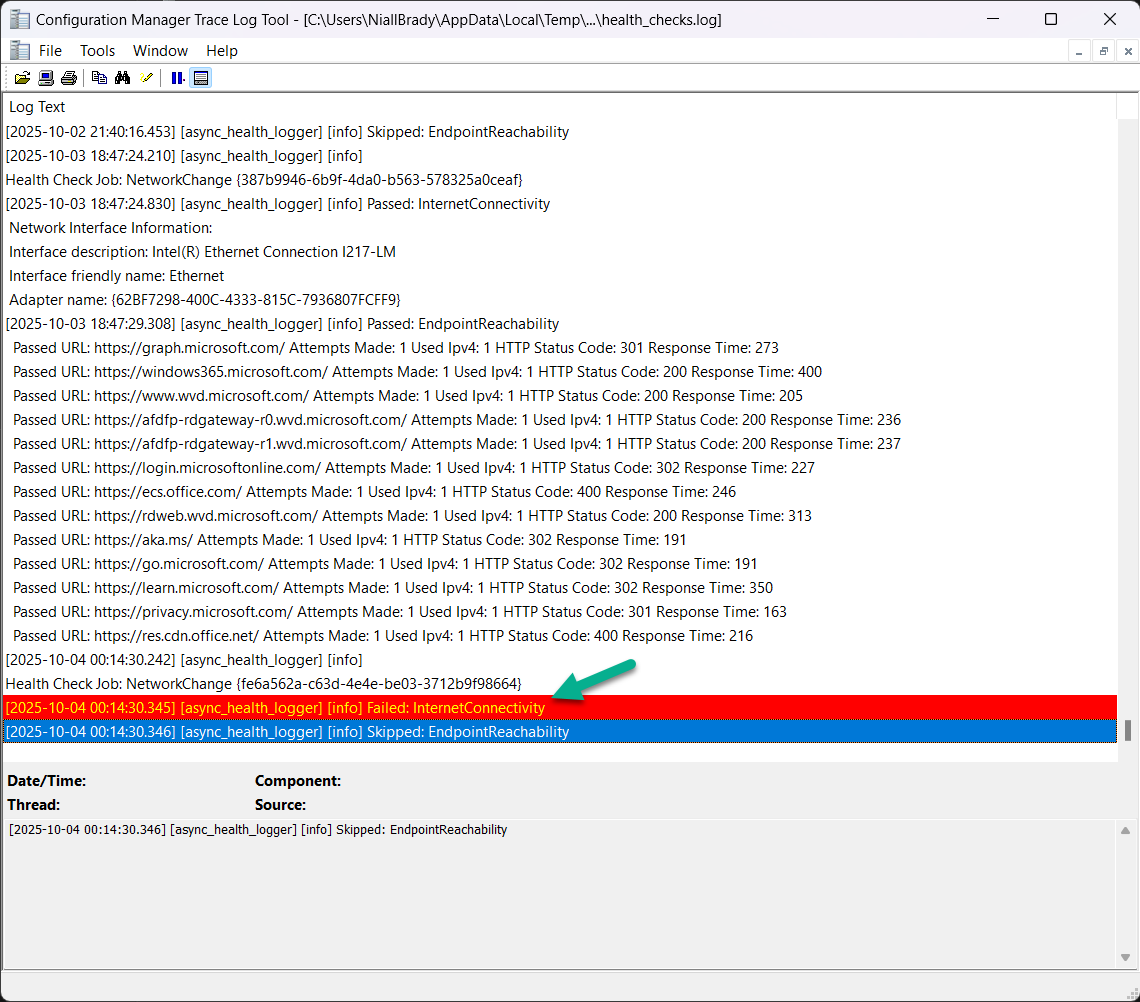This screenshot has height=1002, width=1140.
Task: Click the Log Text column header
Action: pyautogui.click(x=37, y=107)
